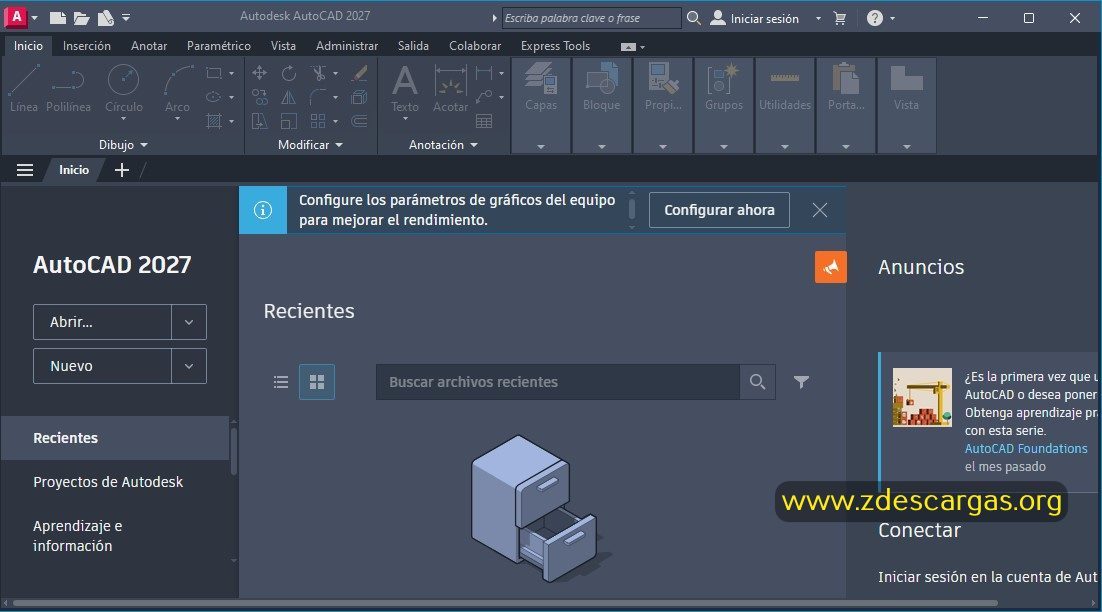Expand the Abrir dropdown arrow
The width and height of the screenshot is (1102, 612).
[189, 322]
